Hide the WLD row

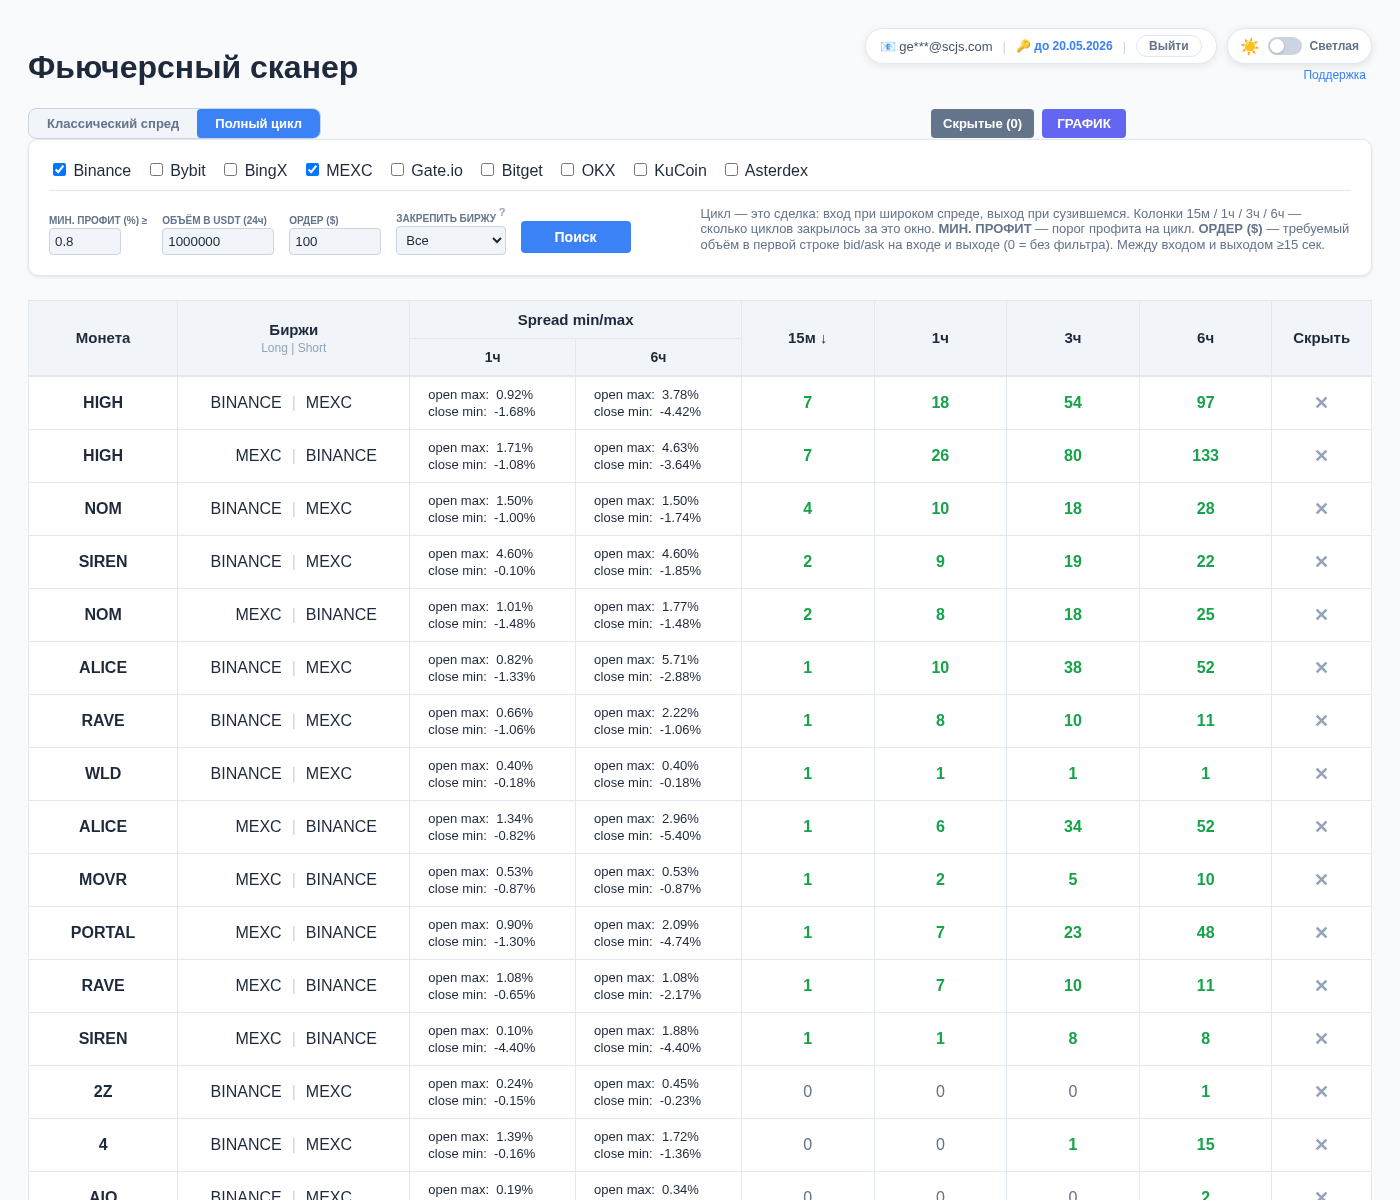tap(1321, 774)
